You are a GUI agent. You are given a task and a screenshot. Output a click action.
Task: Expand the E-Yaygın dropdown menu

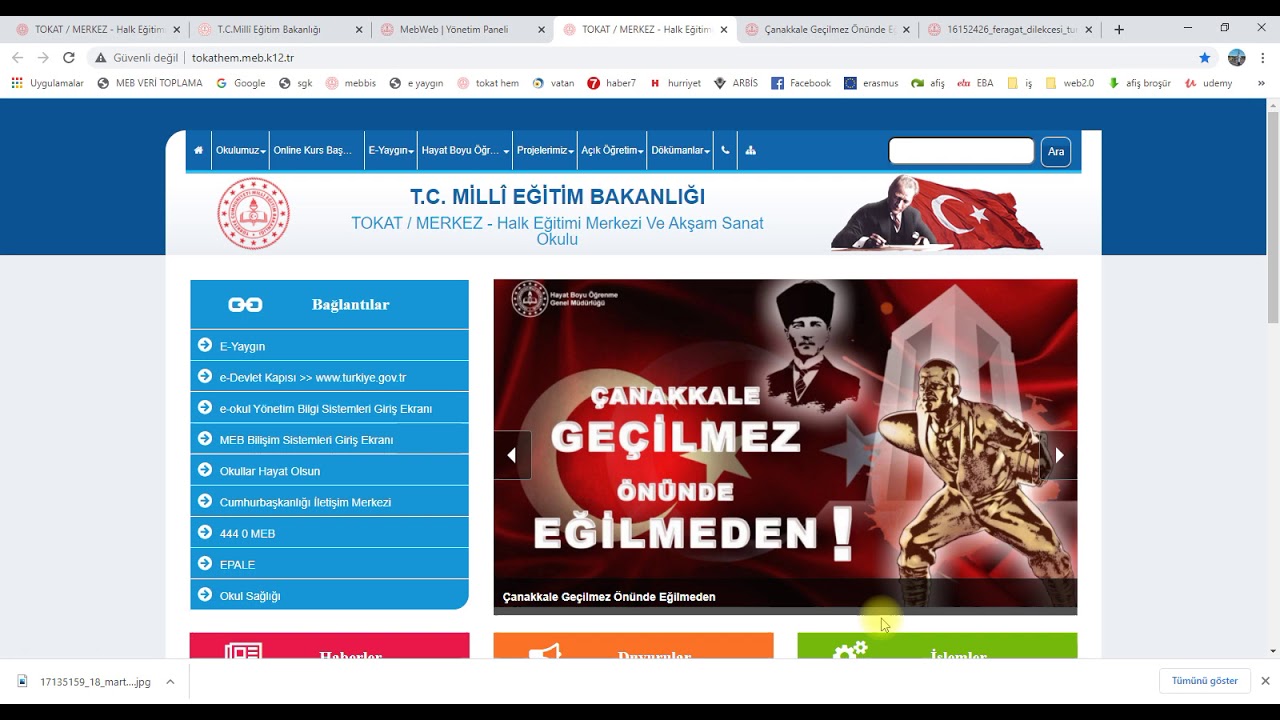click(391, 150)
